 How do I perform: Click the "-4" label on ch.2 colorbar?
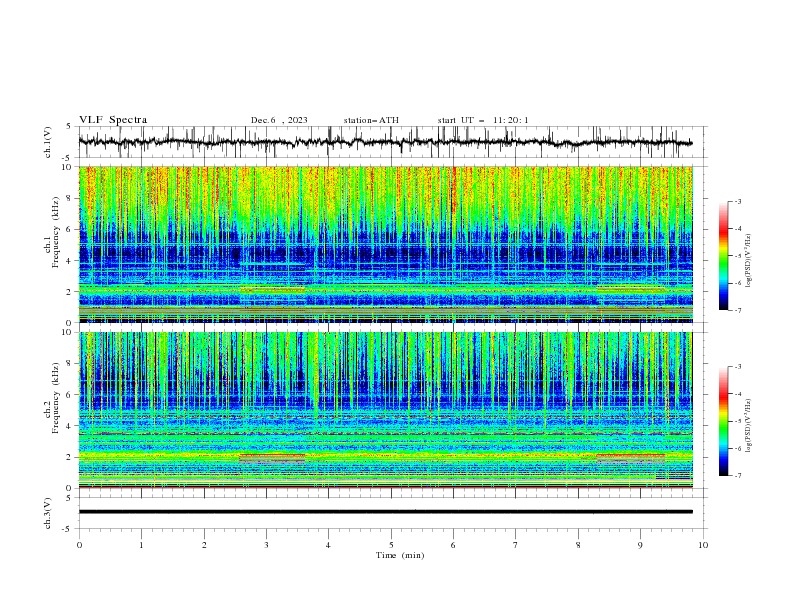(738, 394)
